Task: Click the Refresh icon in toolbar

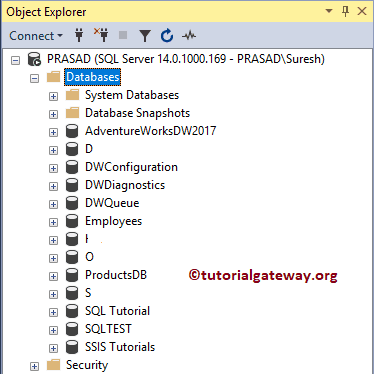Action: click(x=167, y=35)
